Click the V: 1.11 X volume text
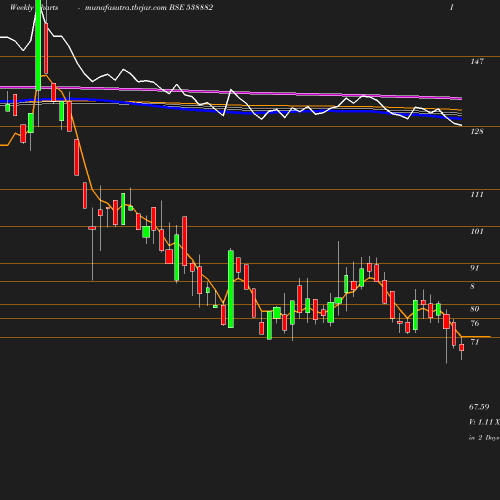 484,422
